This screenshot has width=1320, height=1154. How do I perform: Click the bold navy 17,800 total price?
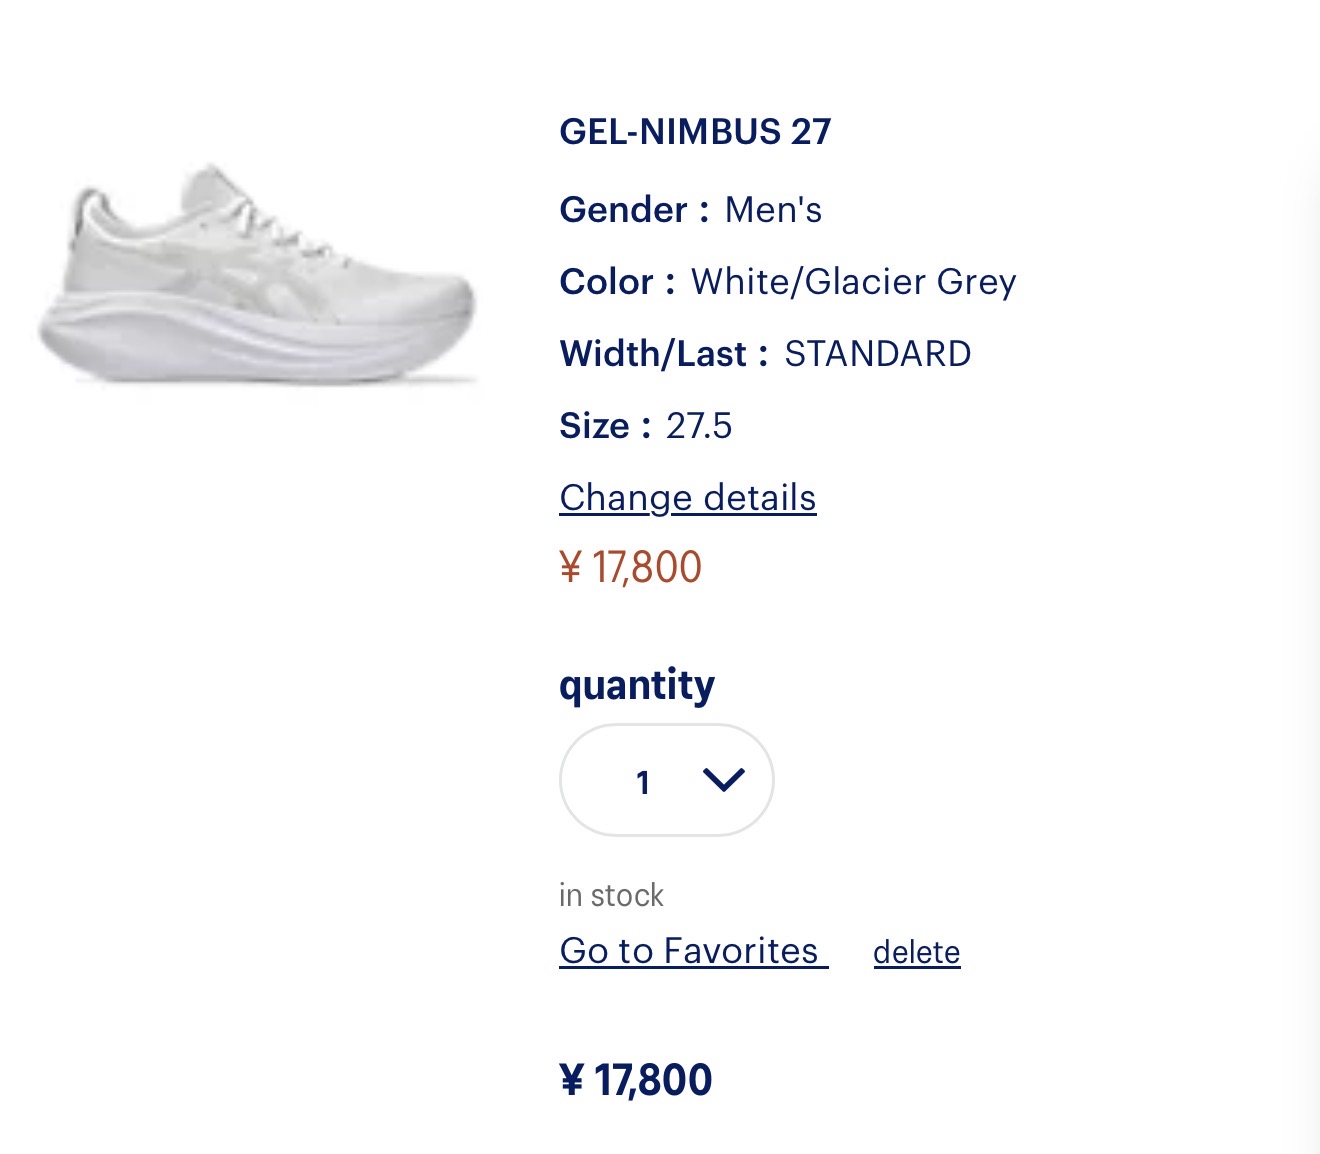pos(652,1080)
